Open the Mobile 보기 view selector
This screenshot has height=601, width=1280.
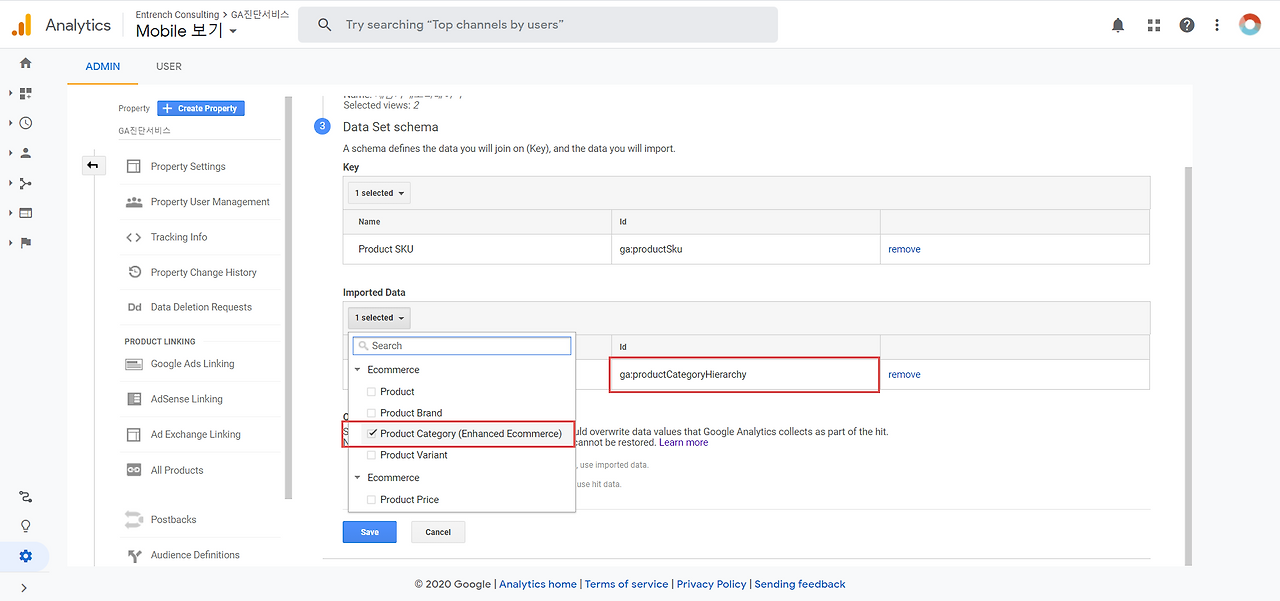coord(187,31)
